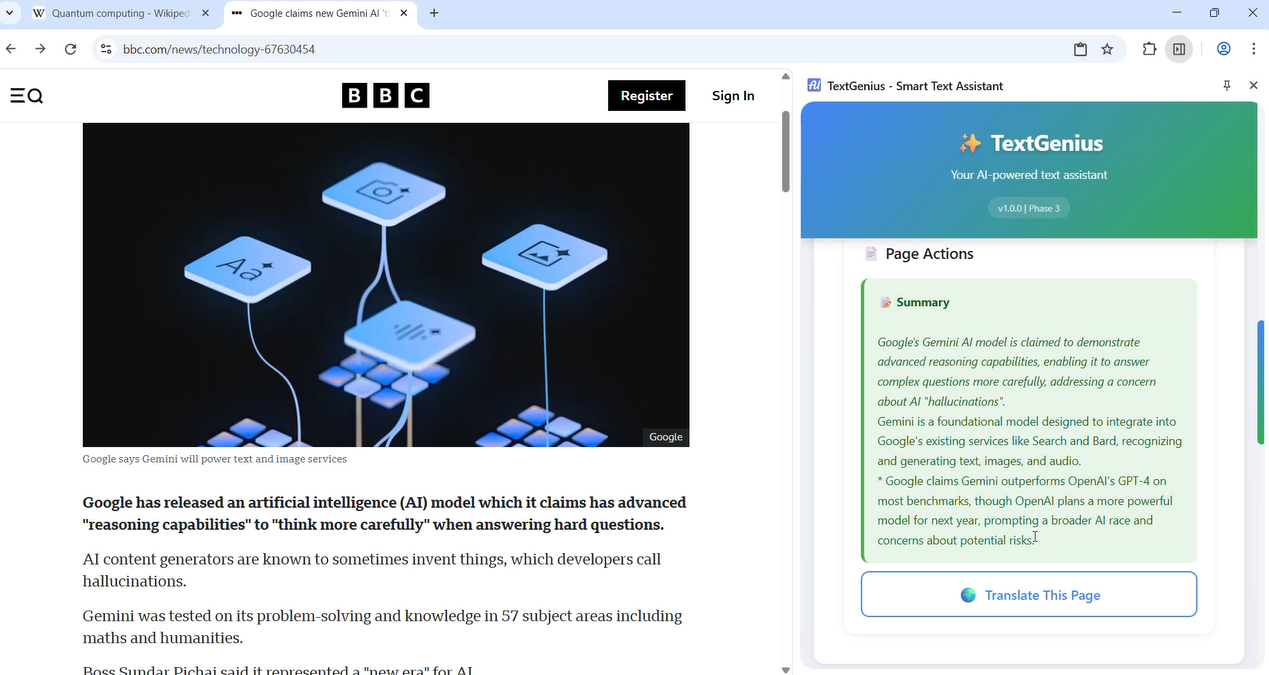Go forward to next page
Viewport: 1269px width, 675px height.
pyautogui.click(x=40, y=49)
